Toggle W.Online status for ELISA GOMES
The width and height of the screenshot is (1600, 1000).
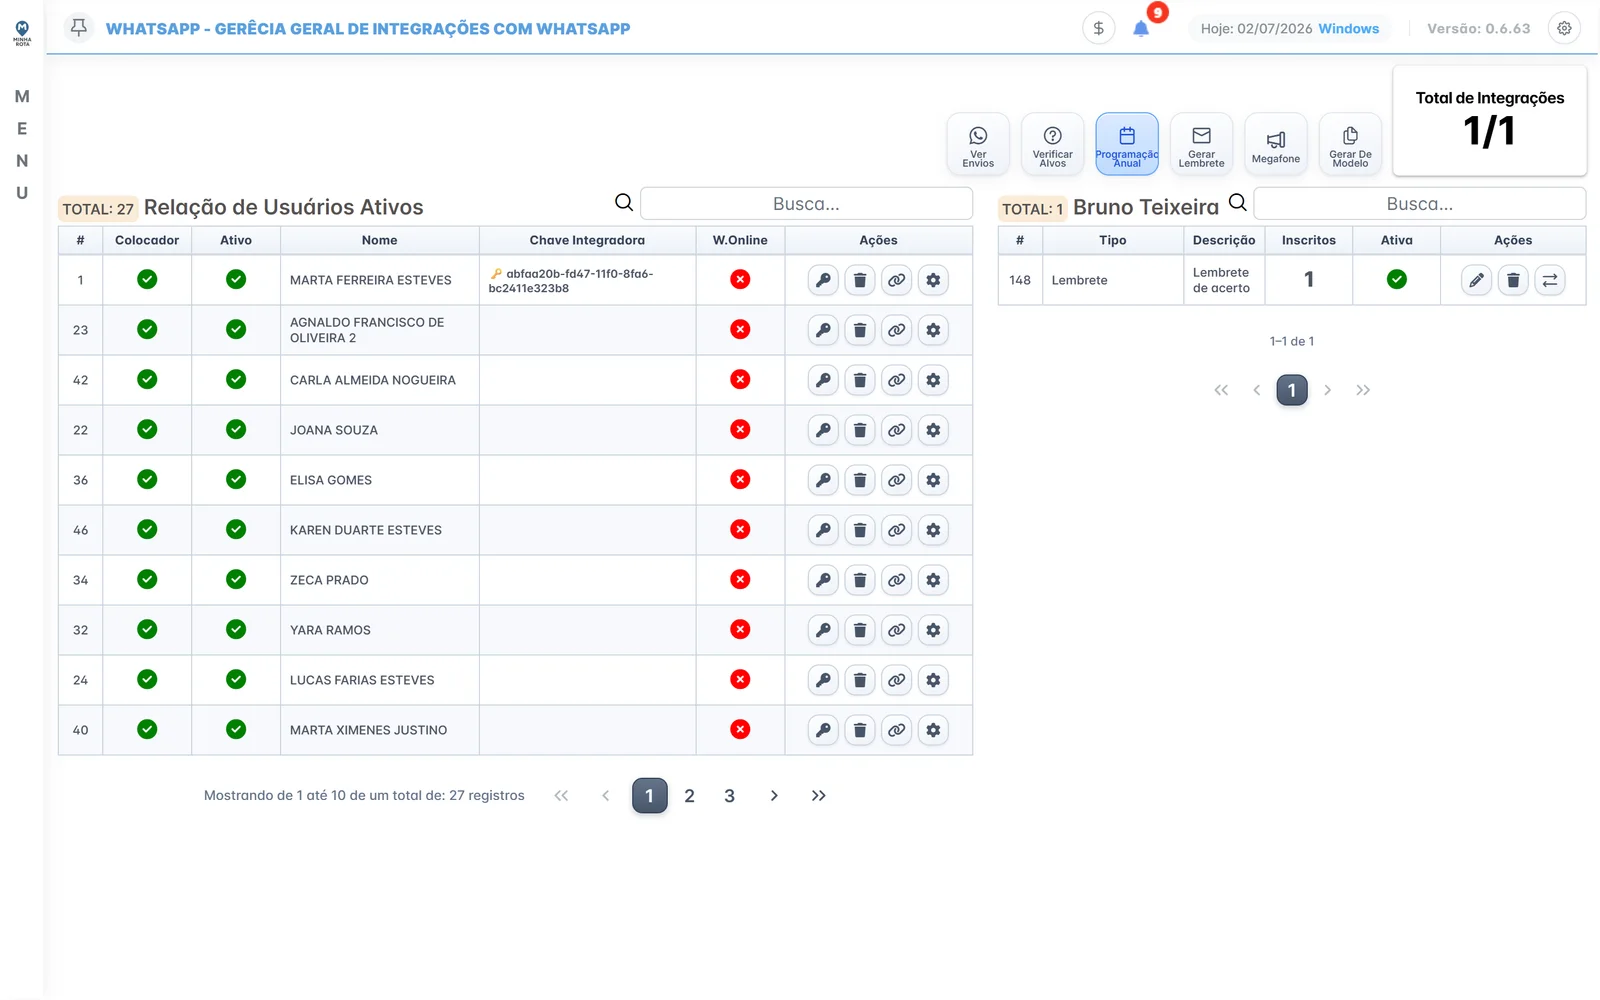click(x=740, y=479)
